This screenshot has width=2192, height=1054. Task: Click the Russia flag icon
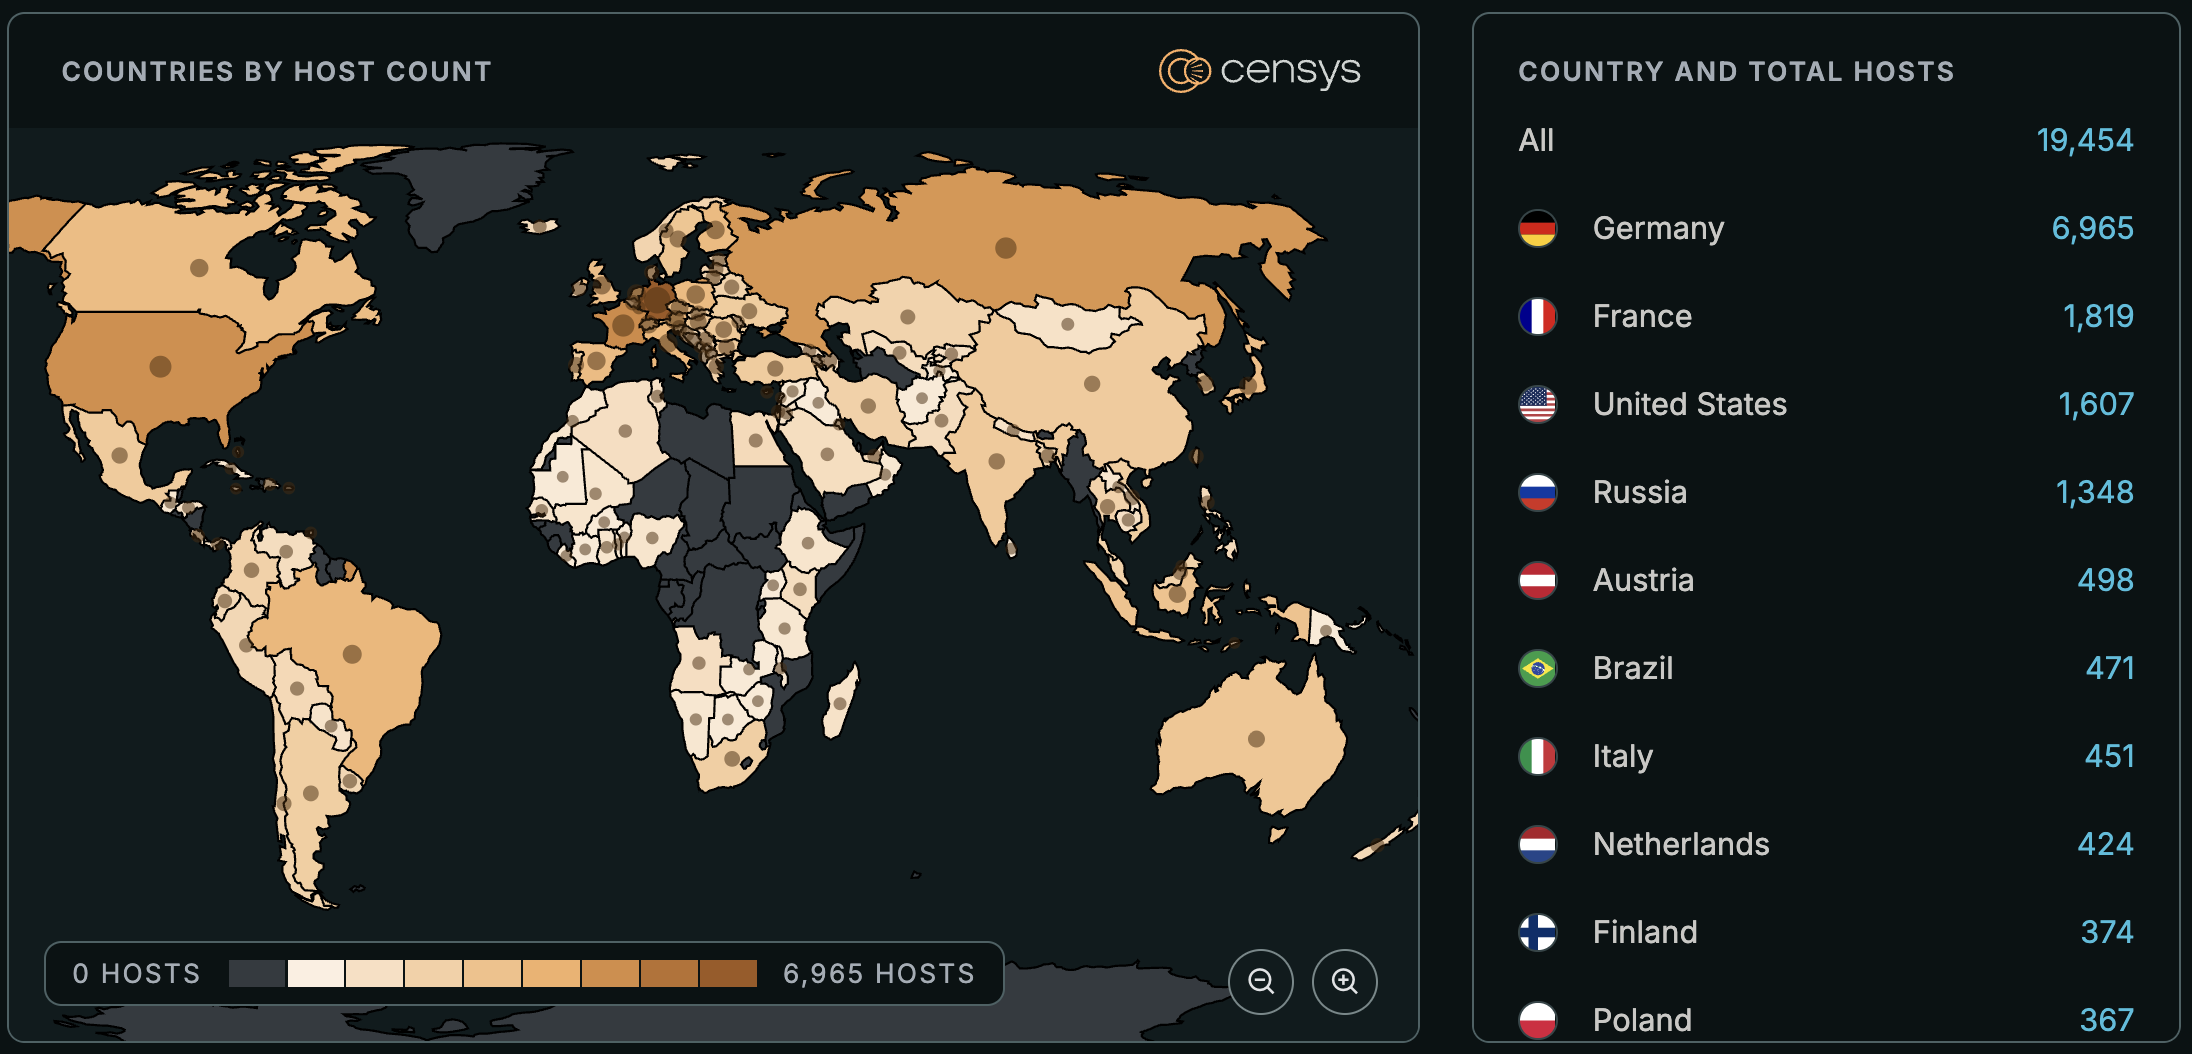pos(1538,492)
